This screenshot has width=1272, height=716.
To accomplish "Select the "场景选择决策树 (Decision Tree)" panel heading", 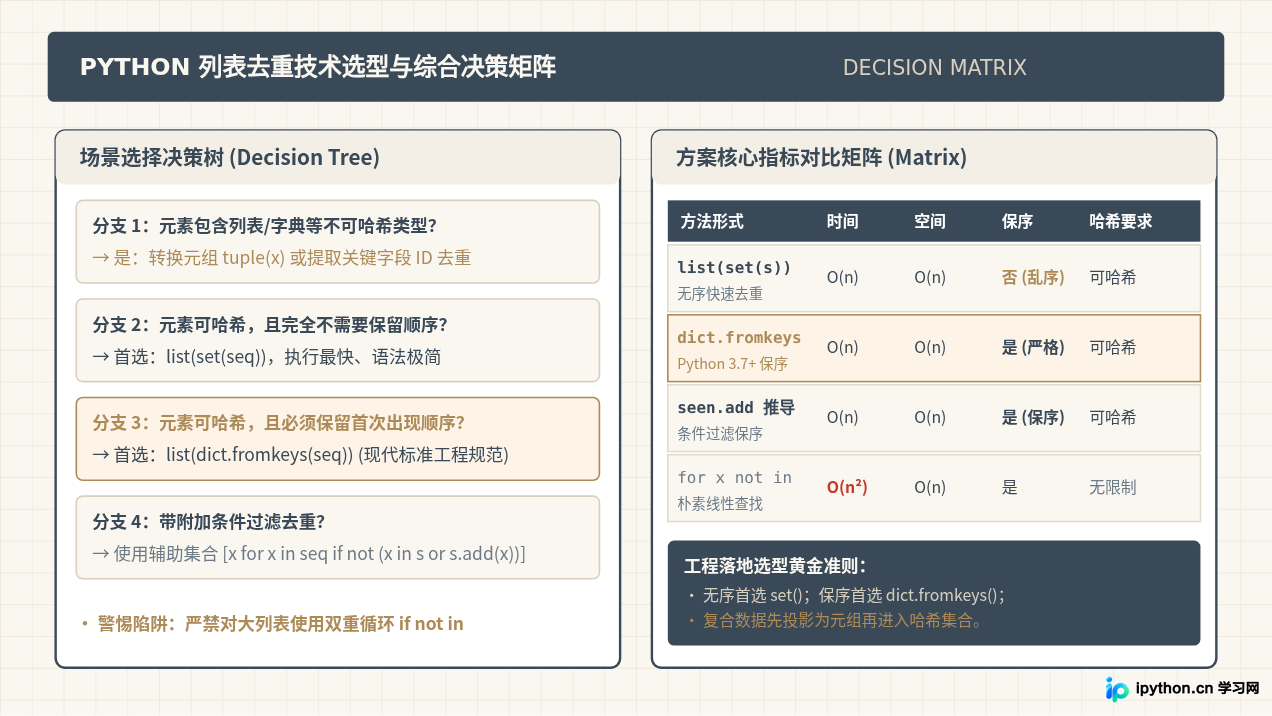I will click(x=230, y=157).
